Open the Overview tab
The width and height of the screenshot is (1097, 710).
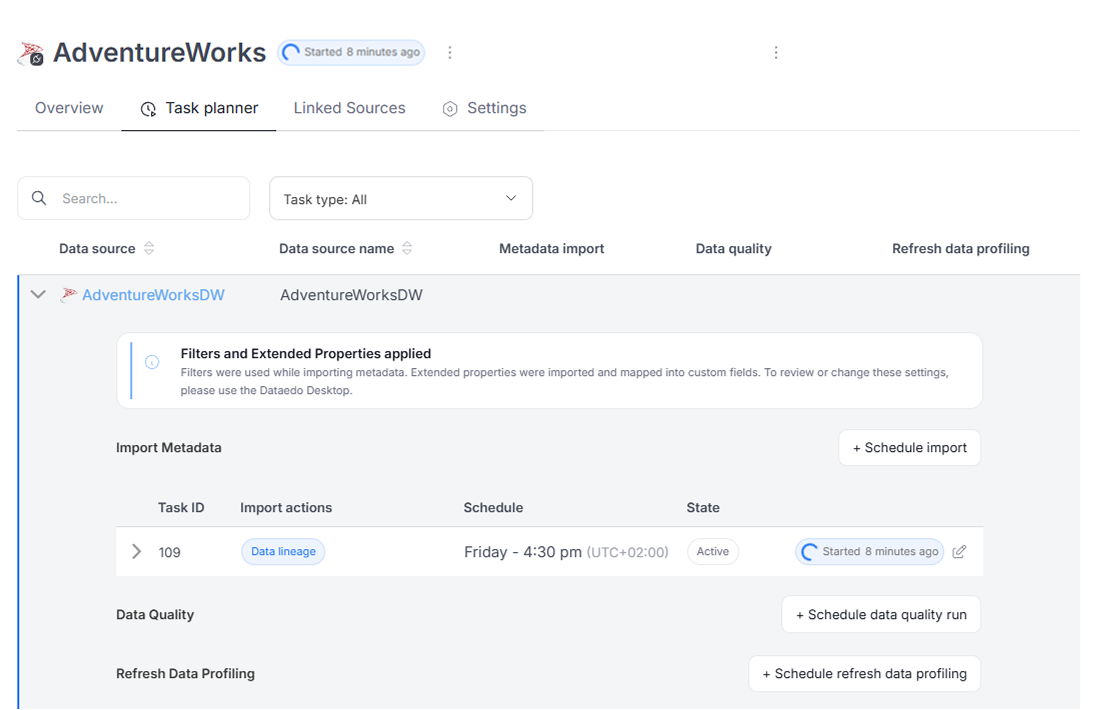69,108
